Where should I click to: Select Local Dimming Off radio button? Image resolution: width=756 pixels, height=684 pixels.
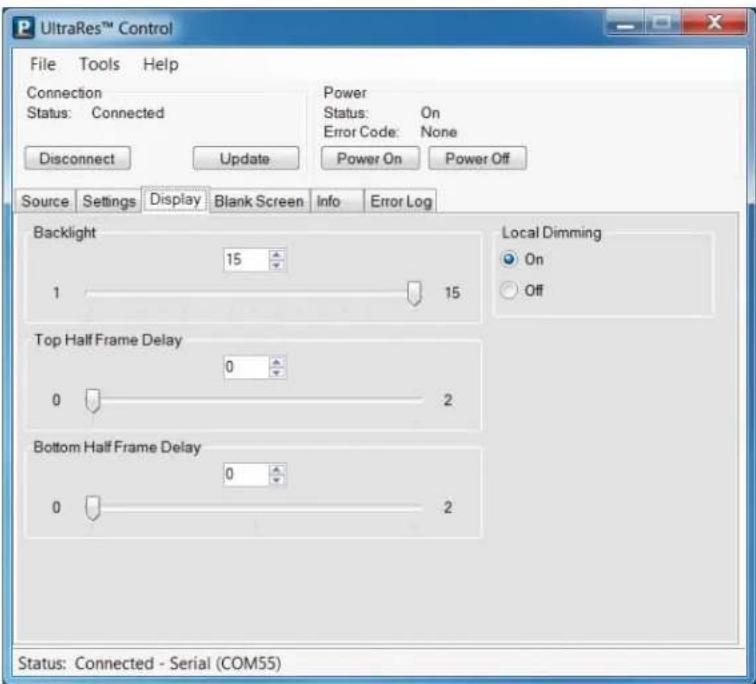pyautogui.click(x=509, y=290)
